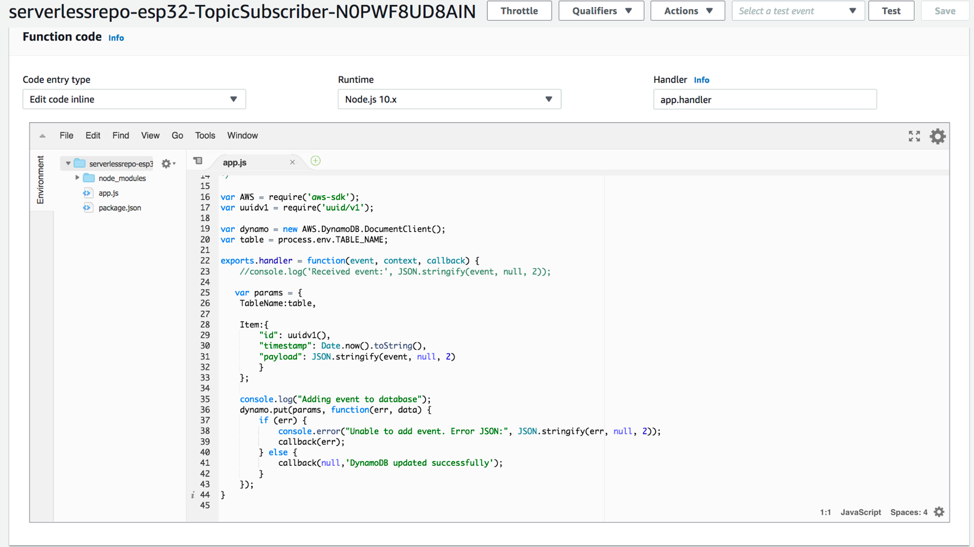Open editor preferences gear icon
974x547 pixels.
[937, 136]
